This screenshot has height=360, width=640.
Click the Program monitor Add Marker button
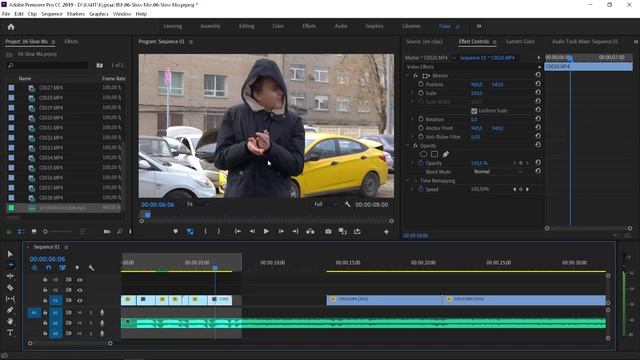176,231
